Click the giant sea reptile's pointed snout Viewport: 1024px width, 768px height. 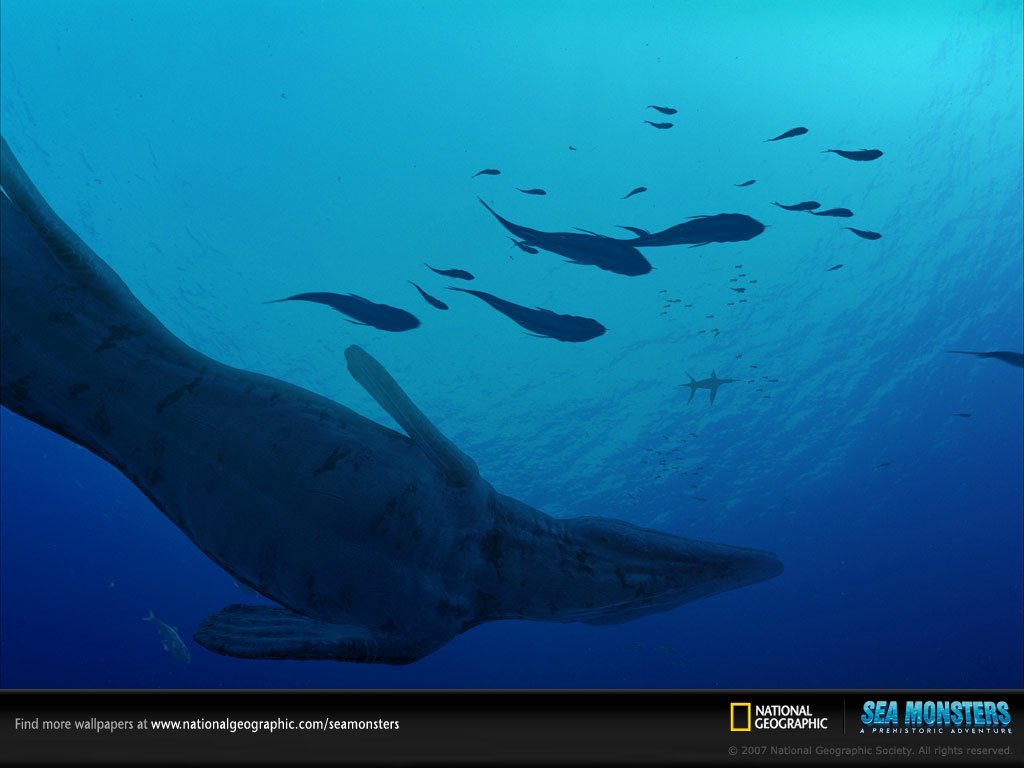(x=760, y=565)
